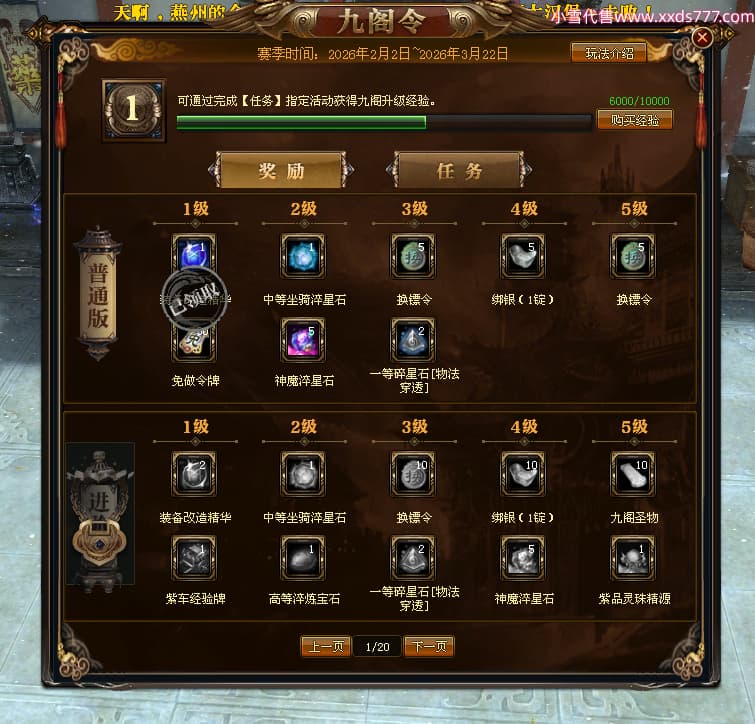Click the 购买经验 button

(635, 120)
